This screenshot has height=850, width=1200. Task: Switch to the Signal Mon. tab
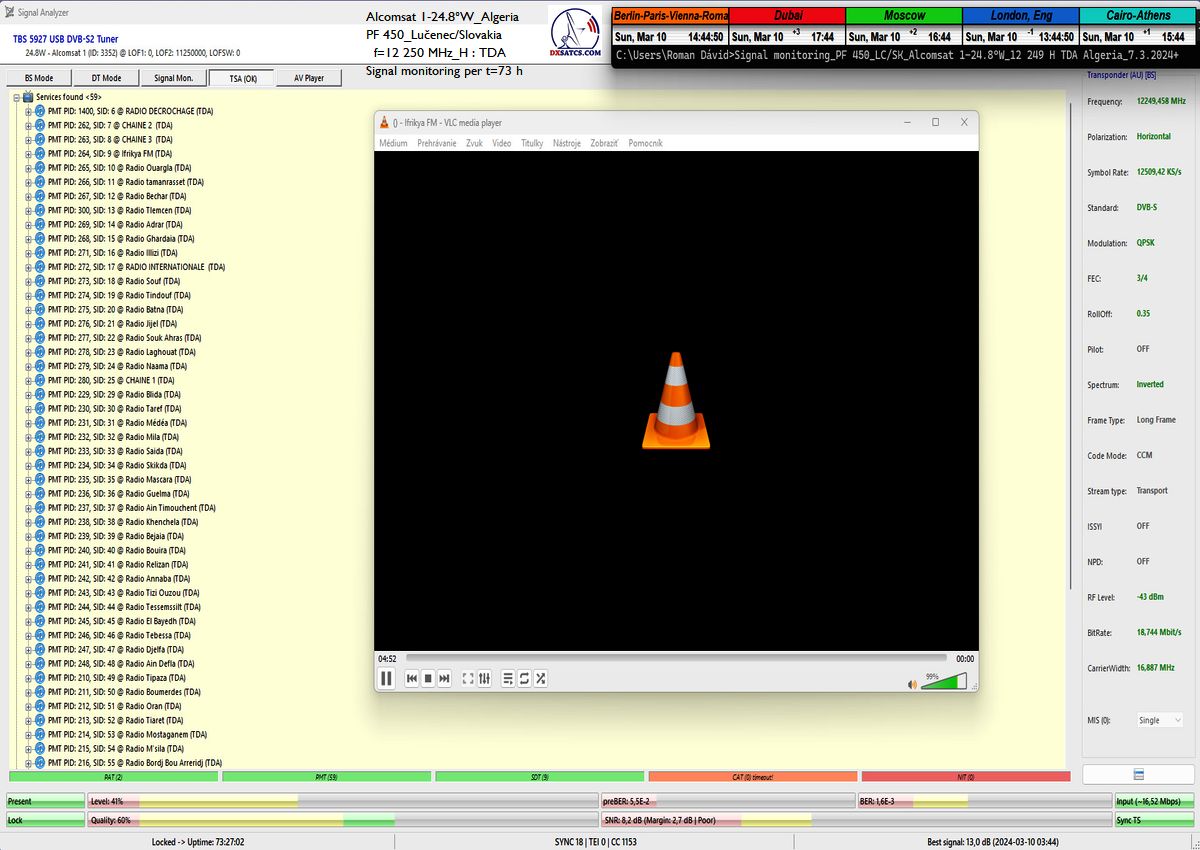(173, 78)
